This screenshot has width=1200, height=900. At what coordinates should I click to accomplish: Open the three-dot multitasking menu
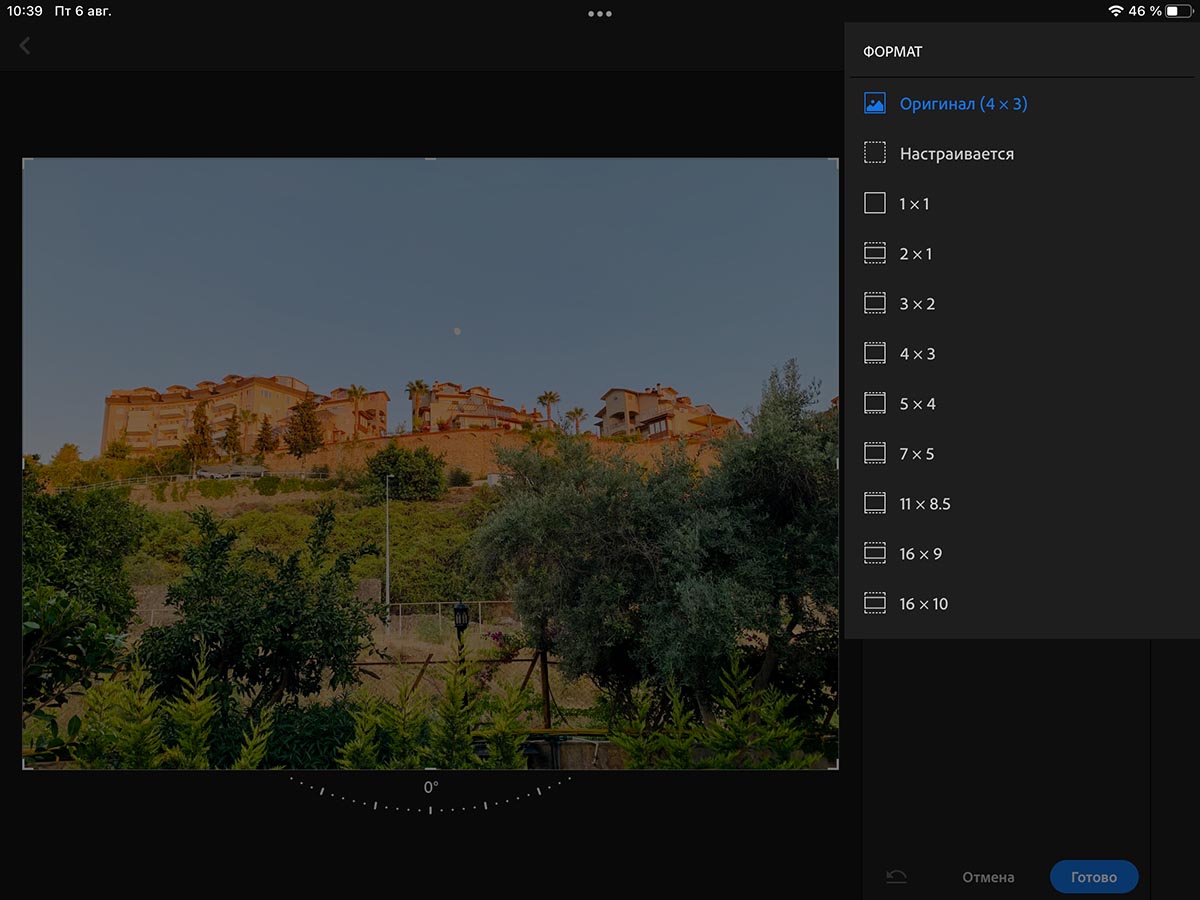click(600, 14)
